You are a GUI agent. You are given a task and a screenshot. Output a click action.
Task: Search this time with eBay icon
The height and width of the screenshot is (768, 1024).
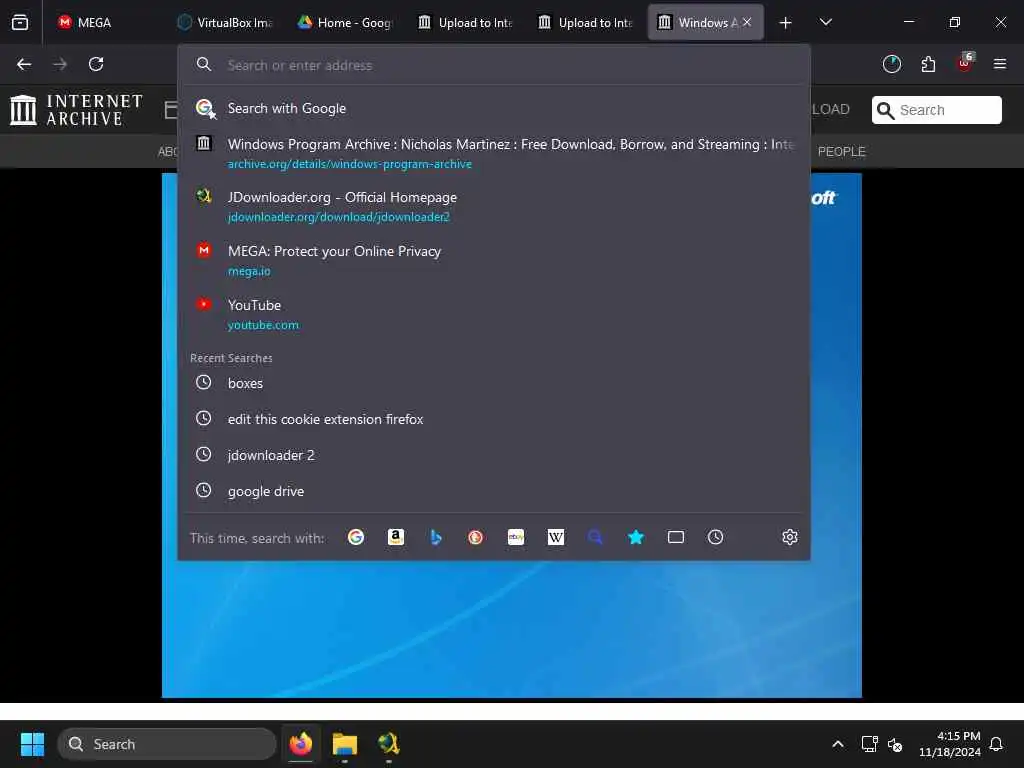(x=516, y=537)
